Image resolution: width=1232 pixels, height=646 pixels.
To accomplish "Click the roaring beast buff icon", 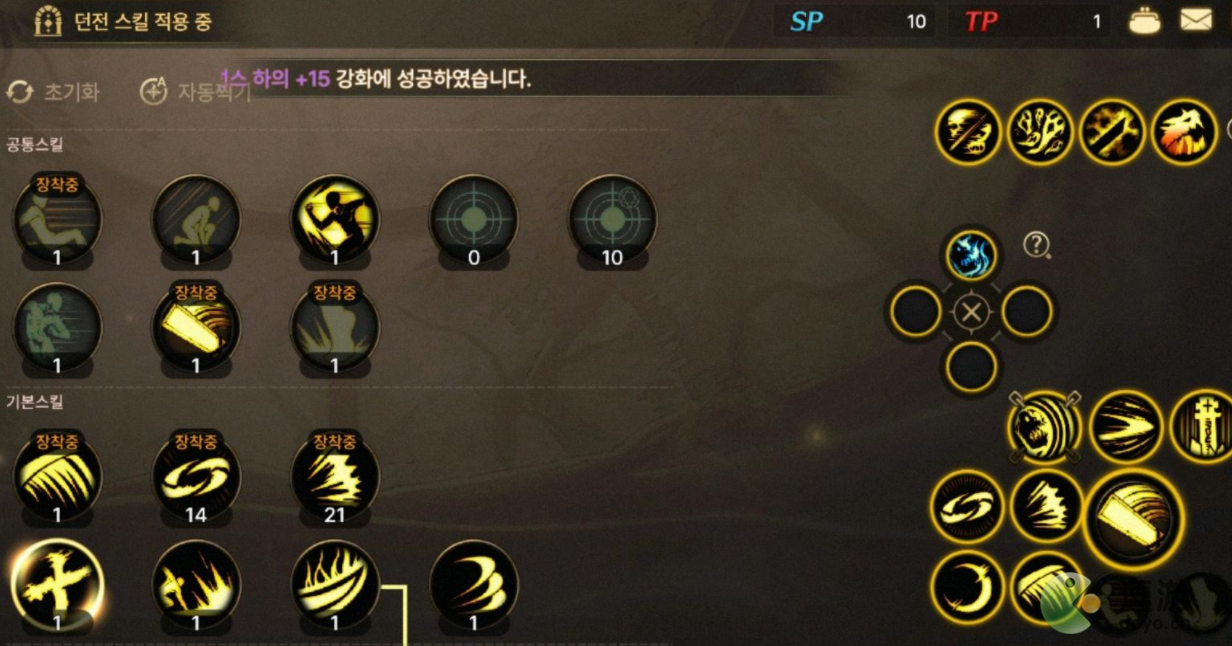I will 1184,132.
